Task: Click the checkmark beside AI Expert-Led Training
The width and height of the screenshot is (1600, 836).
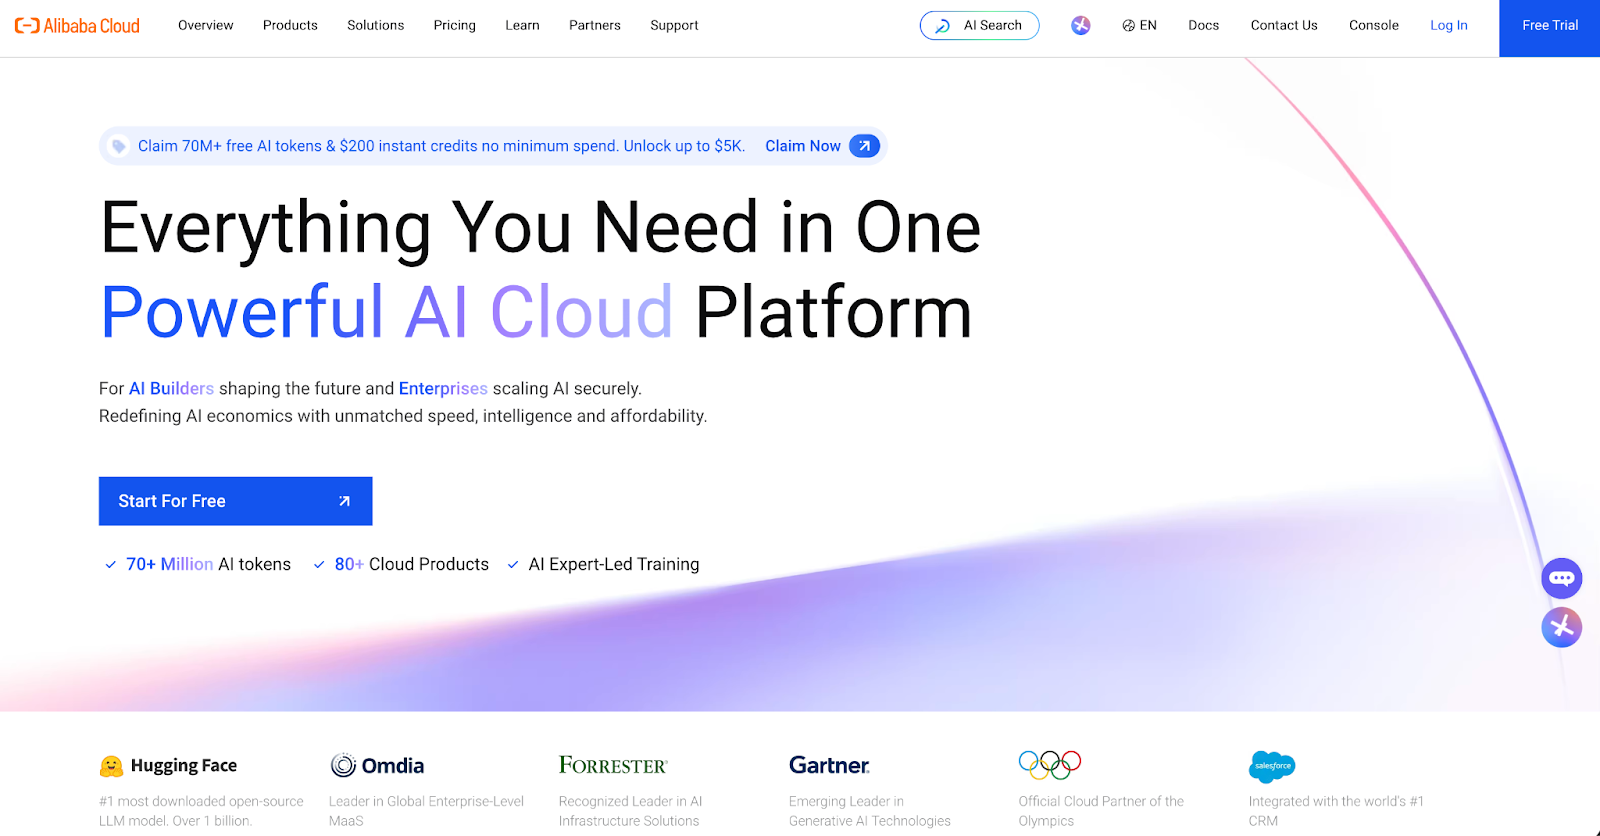Action: [513, 565]
